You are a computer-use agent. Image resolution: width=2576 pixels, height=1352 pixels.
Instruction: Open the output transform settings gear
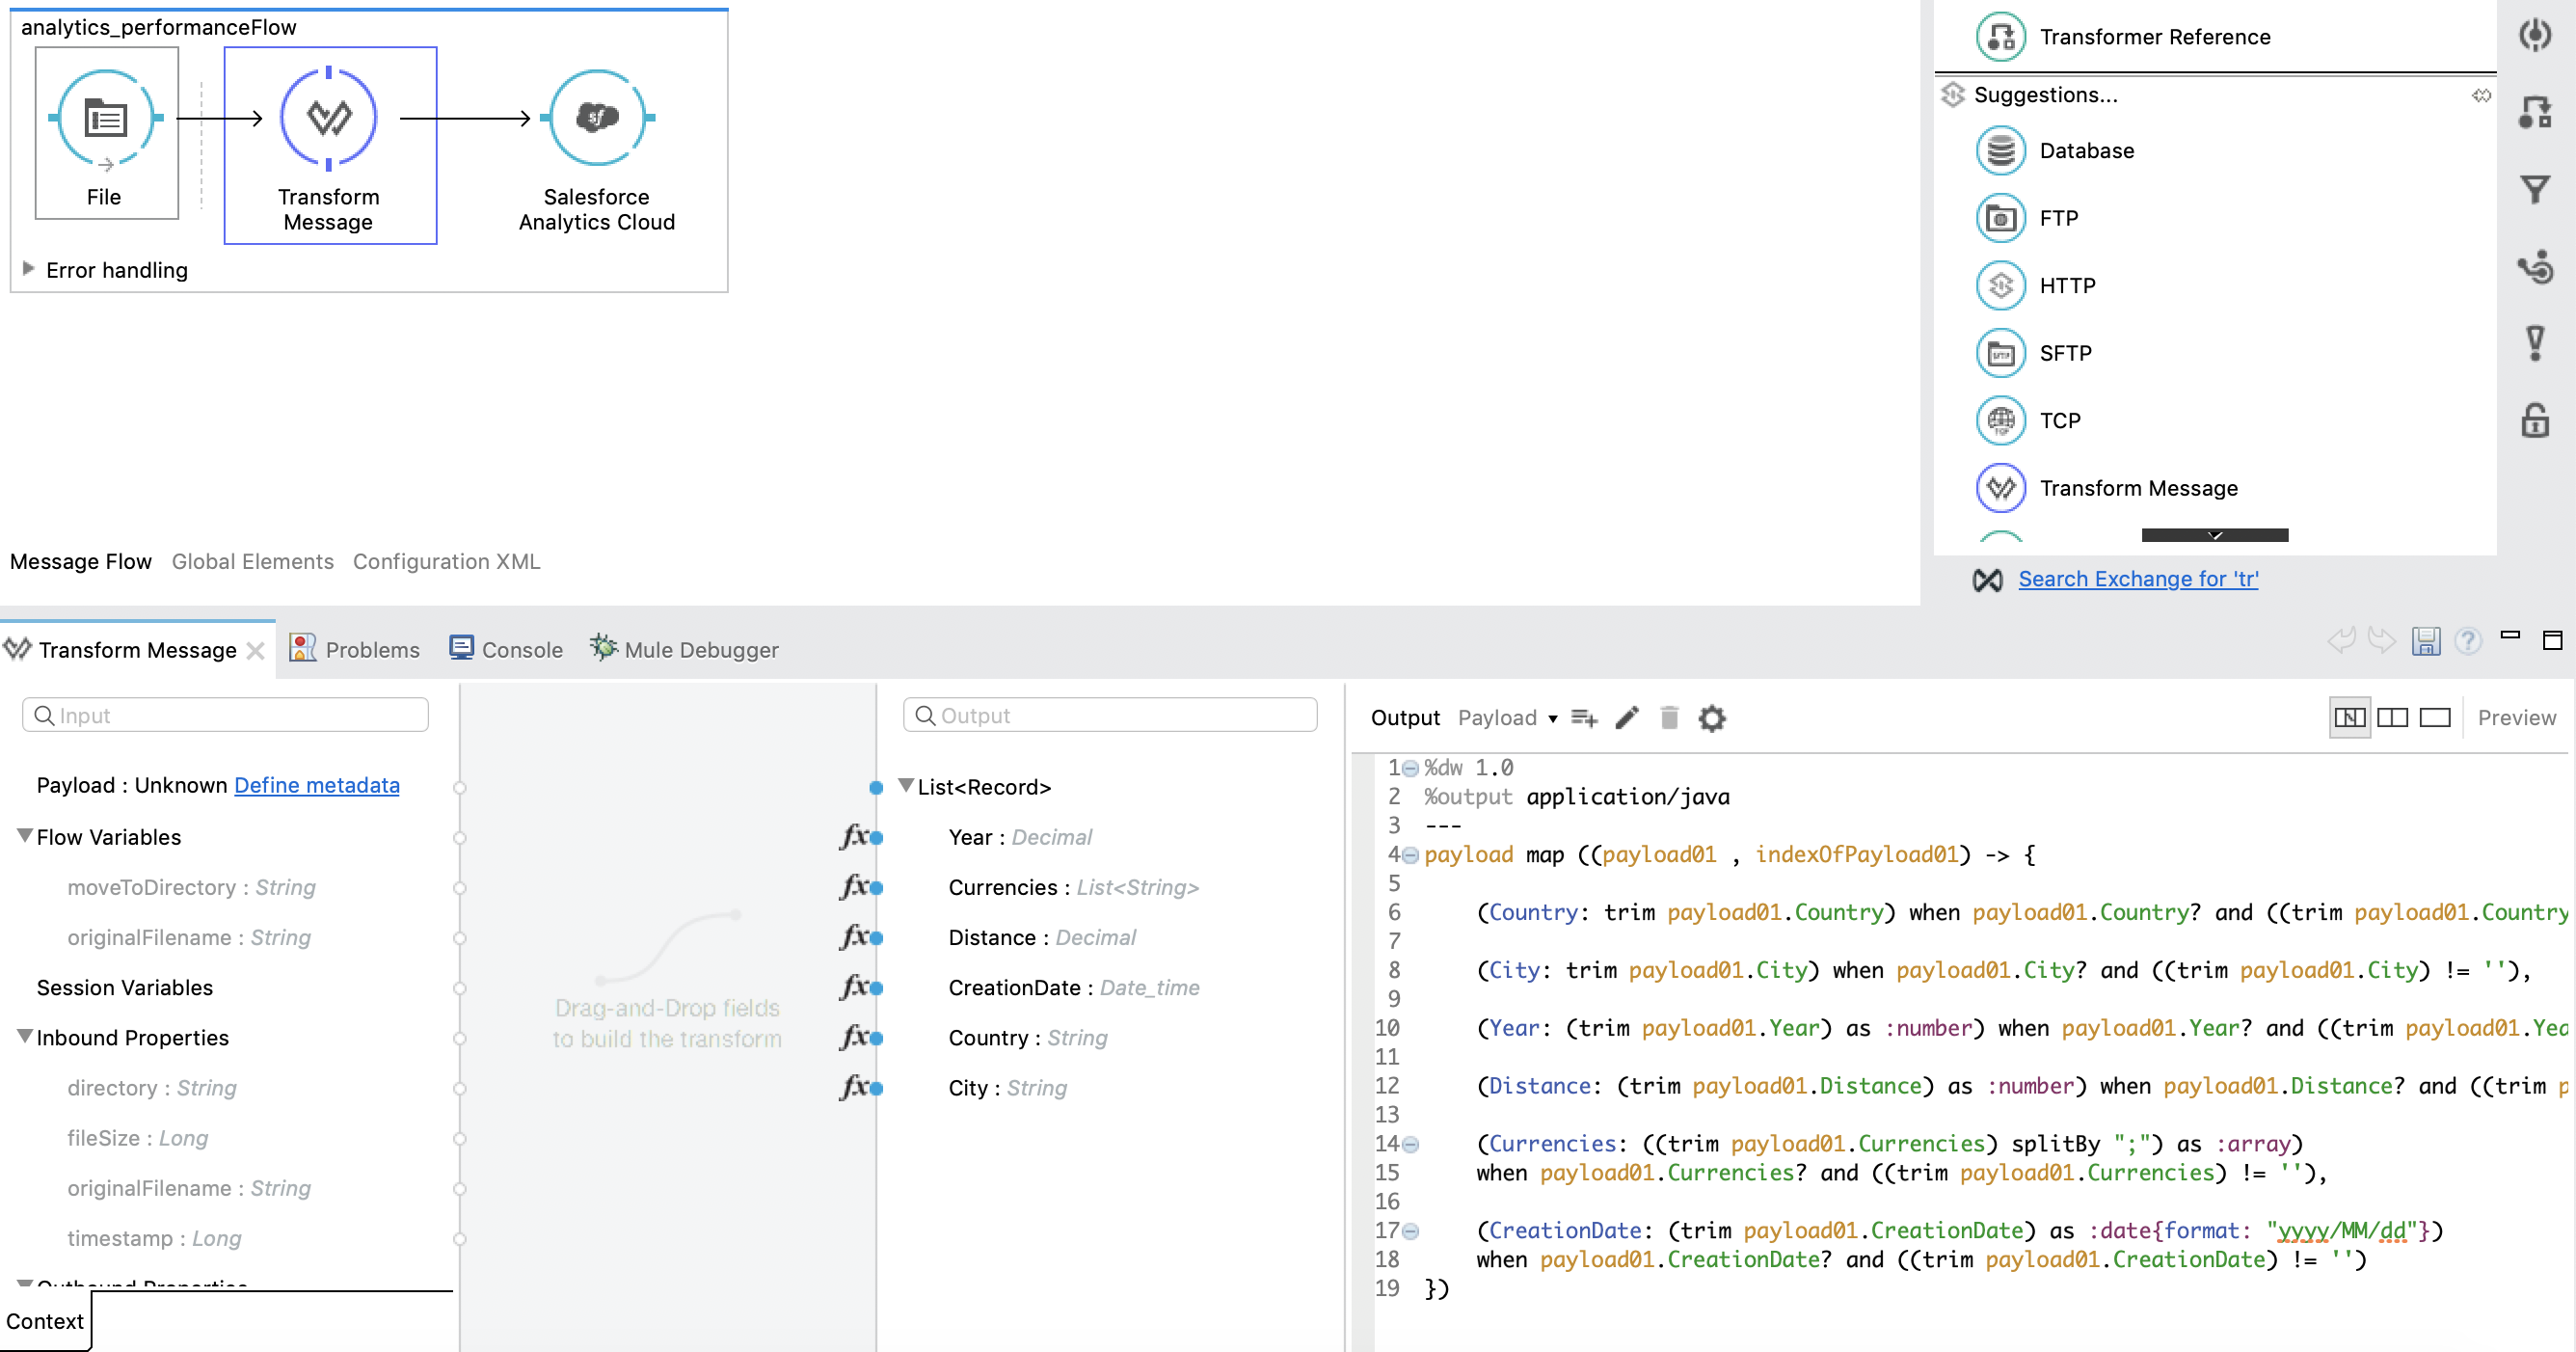tap(1712, 718)
